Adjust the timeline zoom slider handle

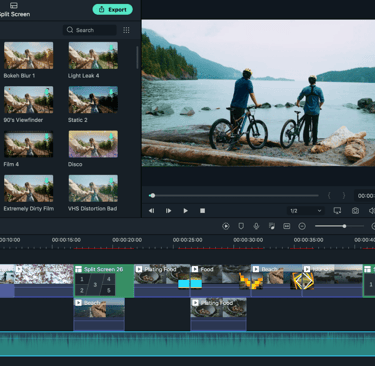(344, 226)
